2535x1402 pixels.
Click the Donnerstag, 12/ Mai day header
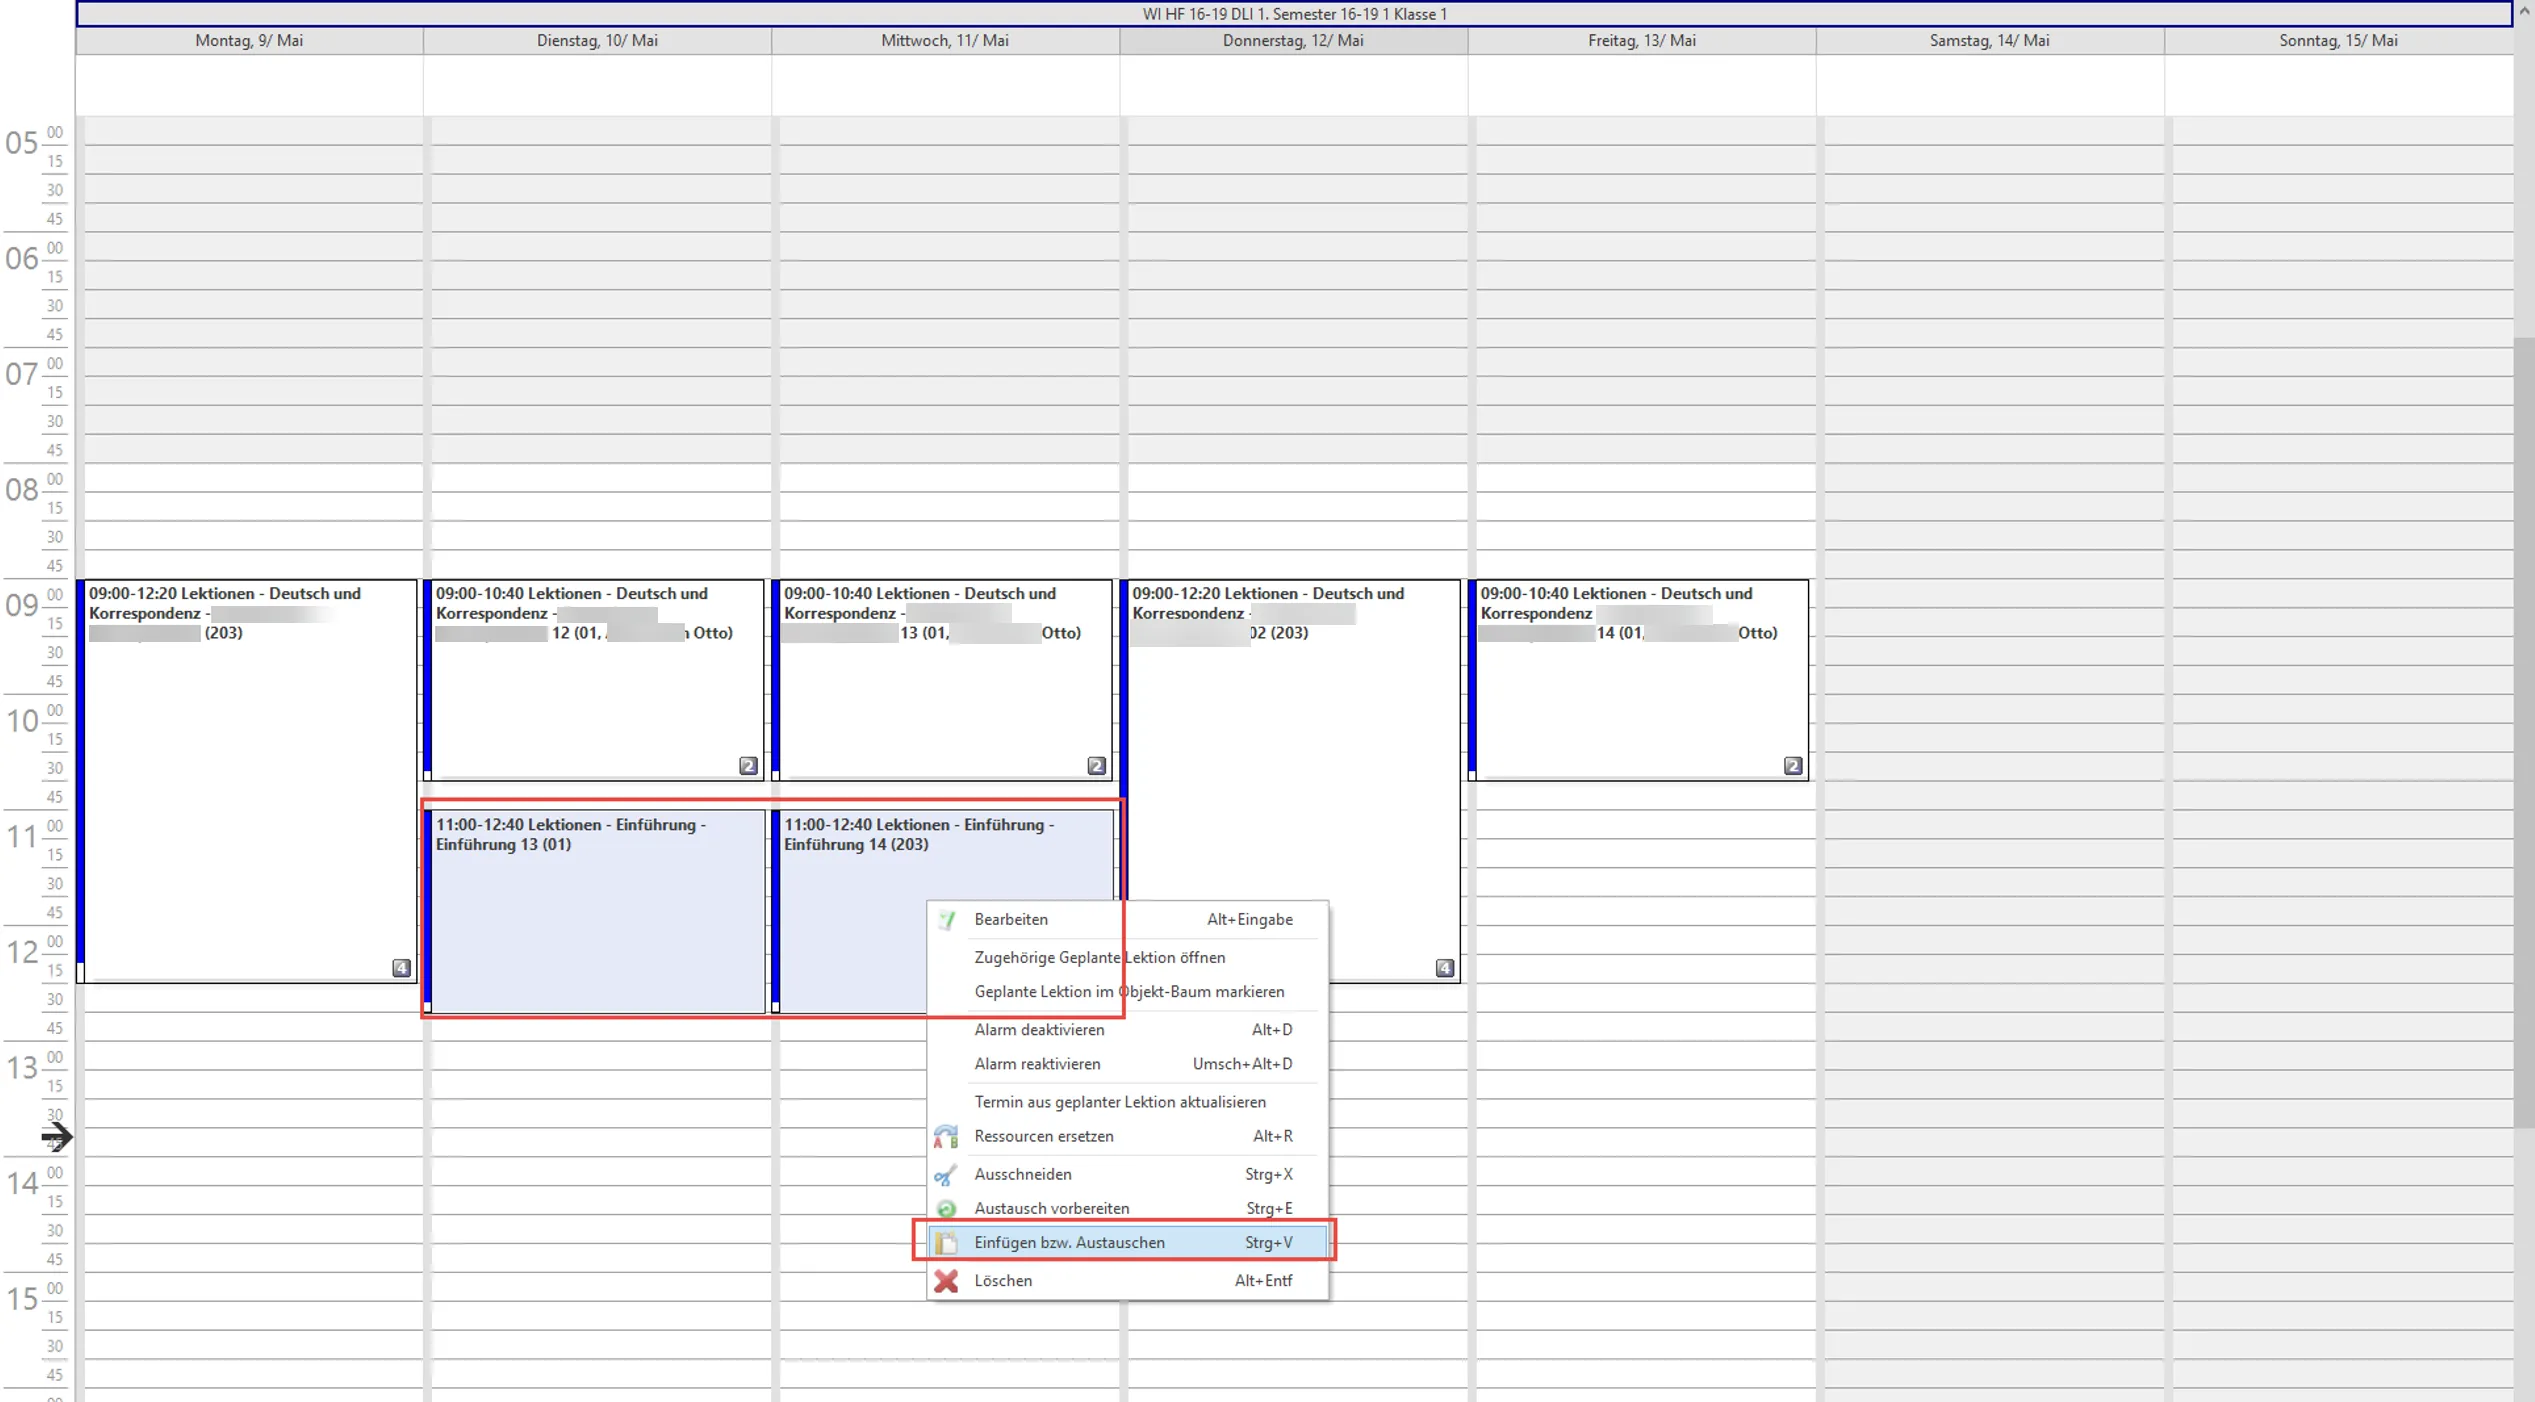pyautogui.click(x=1293, y=41)
